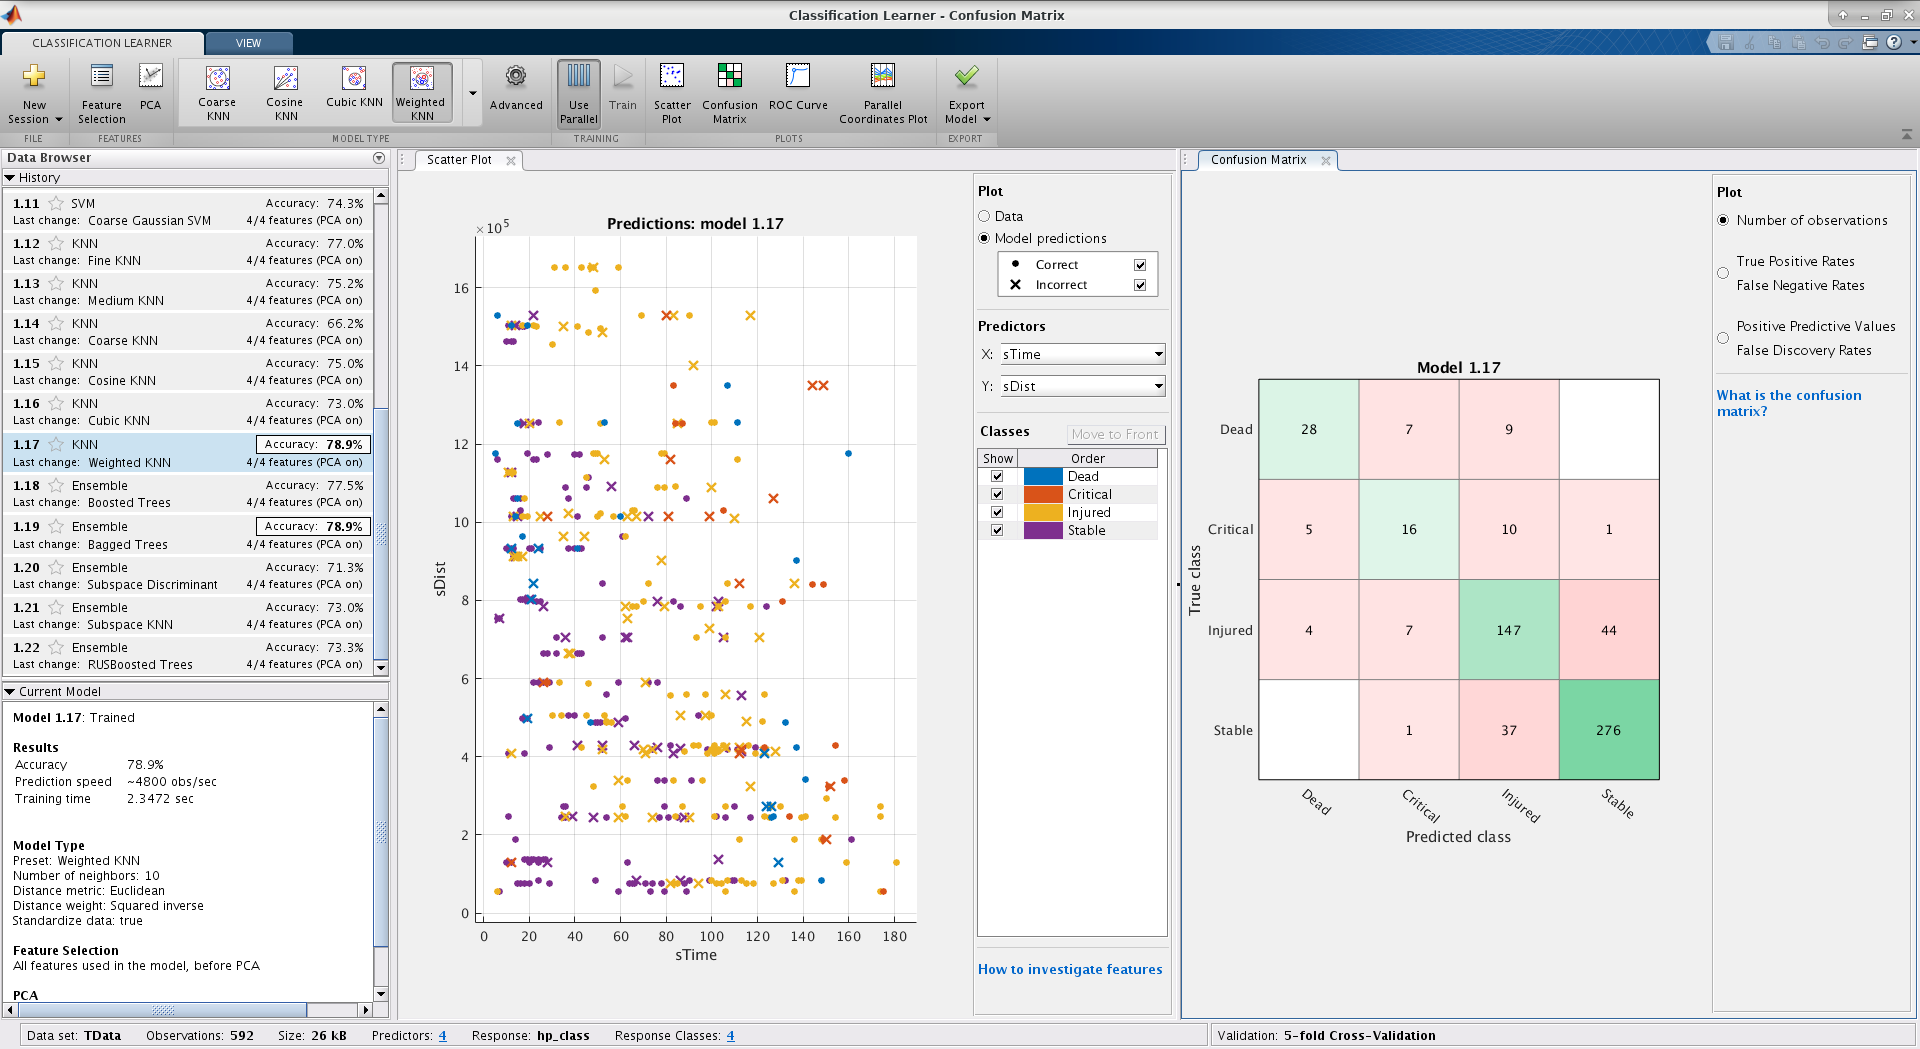This screenshot has width=1920, height=1049.
Task: Uncheck the Incorrect predictions checkbox
Action: click(1140, 285)
